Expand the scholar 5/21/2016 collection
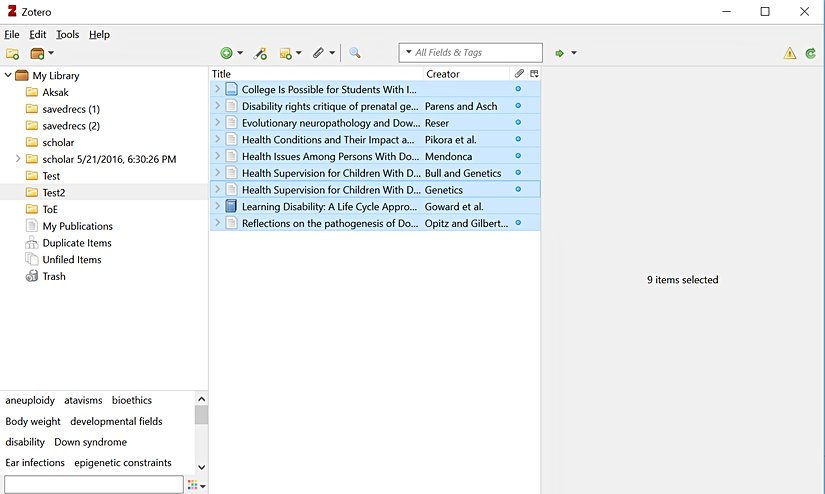Image resolution: width=825 pixels, height=494 pixels. click(18, 159)
